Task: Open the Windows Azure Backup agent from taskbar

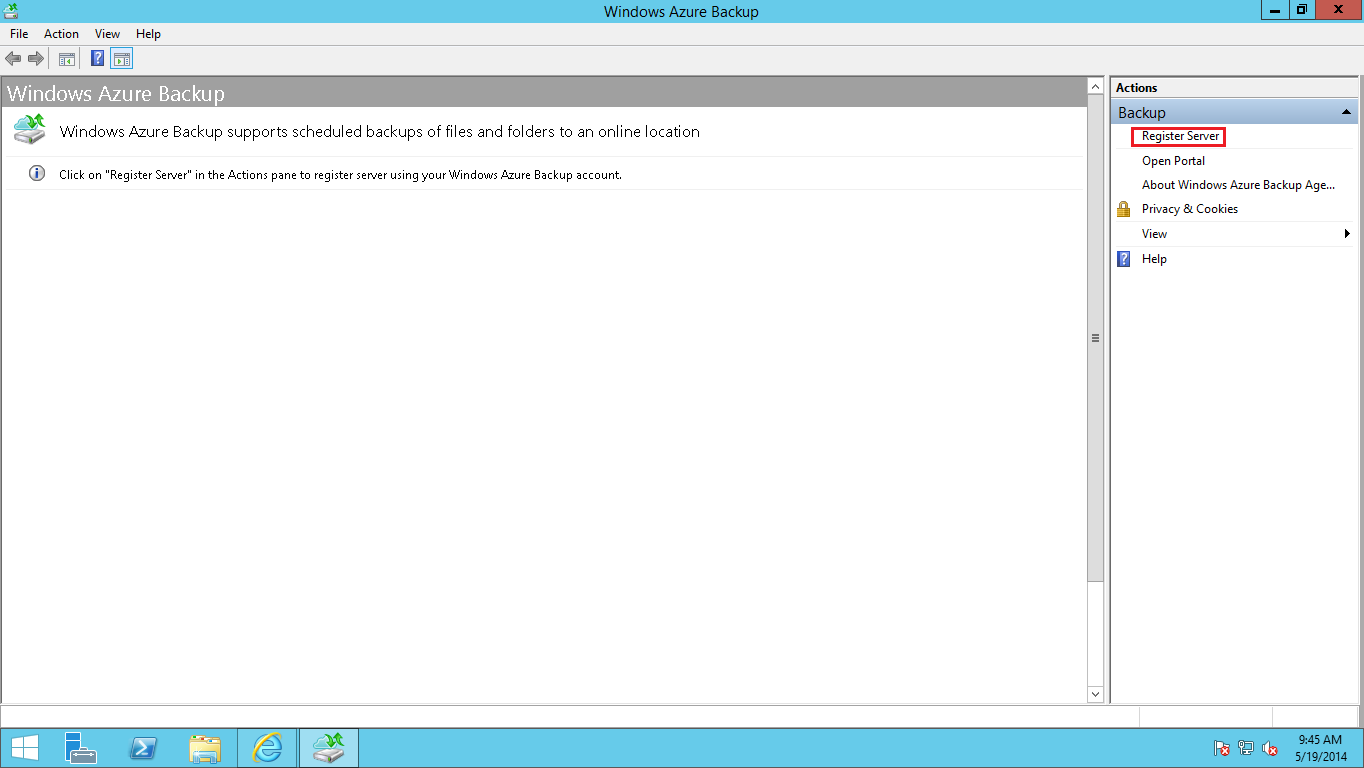Action: [x=328, y=747]
